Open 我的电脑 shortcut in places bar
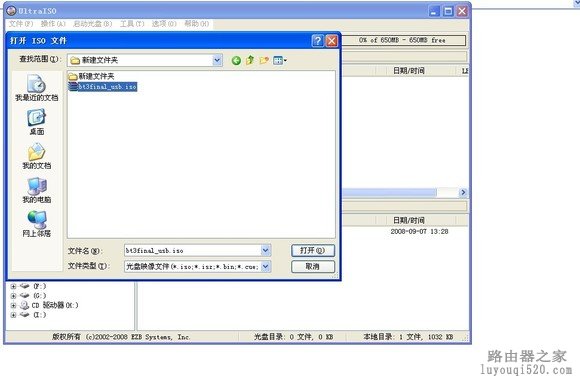Image resolution: width=580 pixels, height=384 pixels. point(36,190)
